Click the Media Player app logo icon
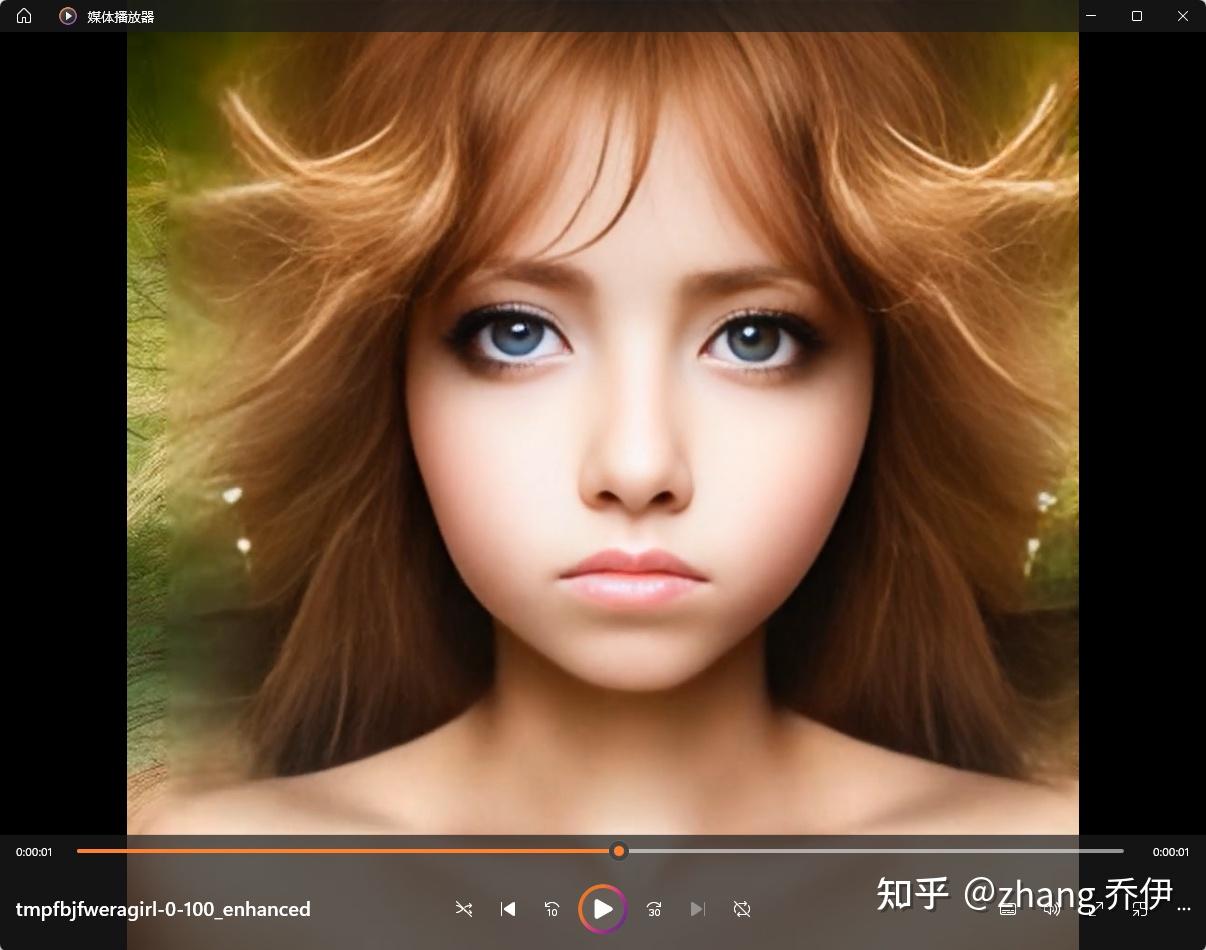This screenshot has height=950, width=1206. coord(68,16)
